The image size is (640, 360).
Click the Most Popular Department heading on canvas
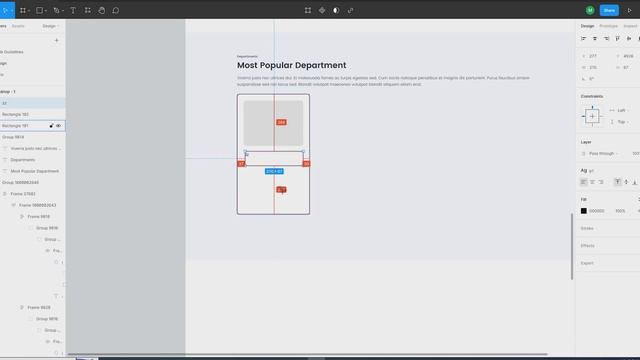point(291,65)
